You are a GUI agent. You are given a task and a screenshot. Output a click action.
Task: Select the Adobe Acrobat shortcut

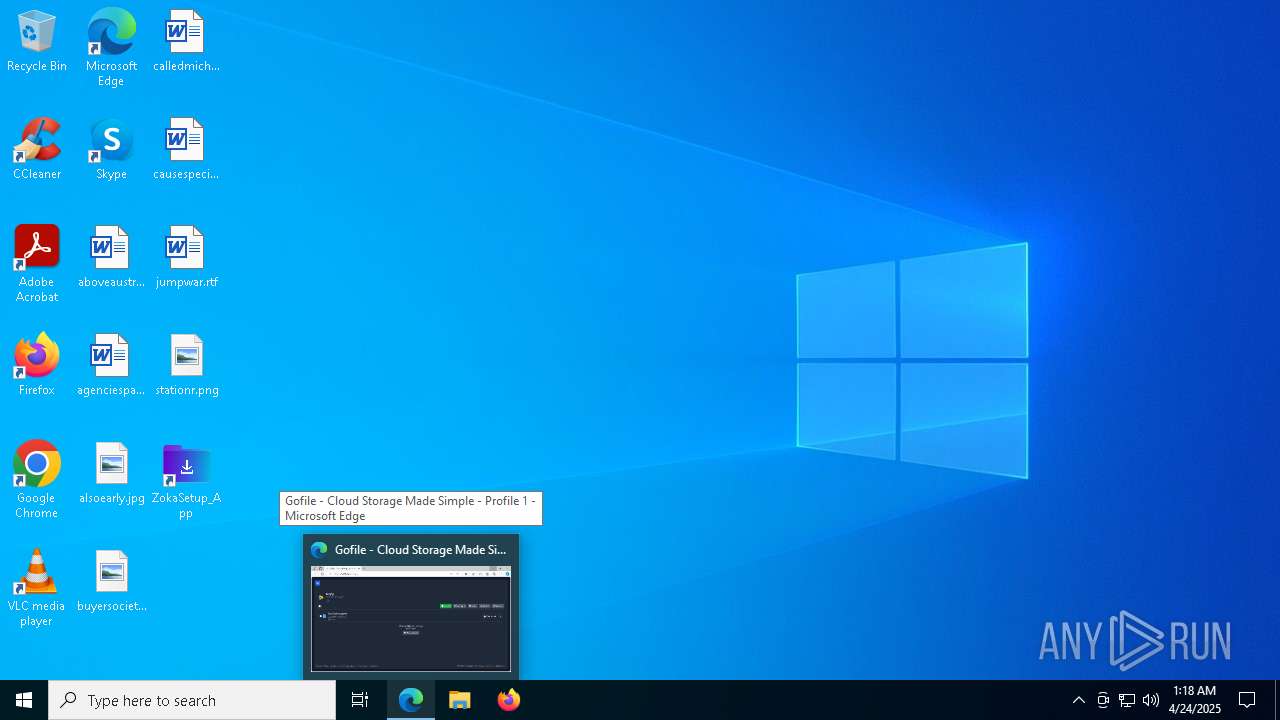coord(37,264)
